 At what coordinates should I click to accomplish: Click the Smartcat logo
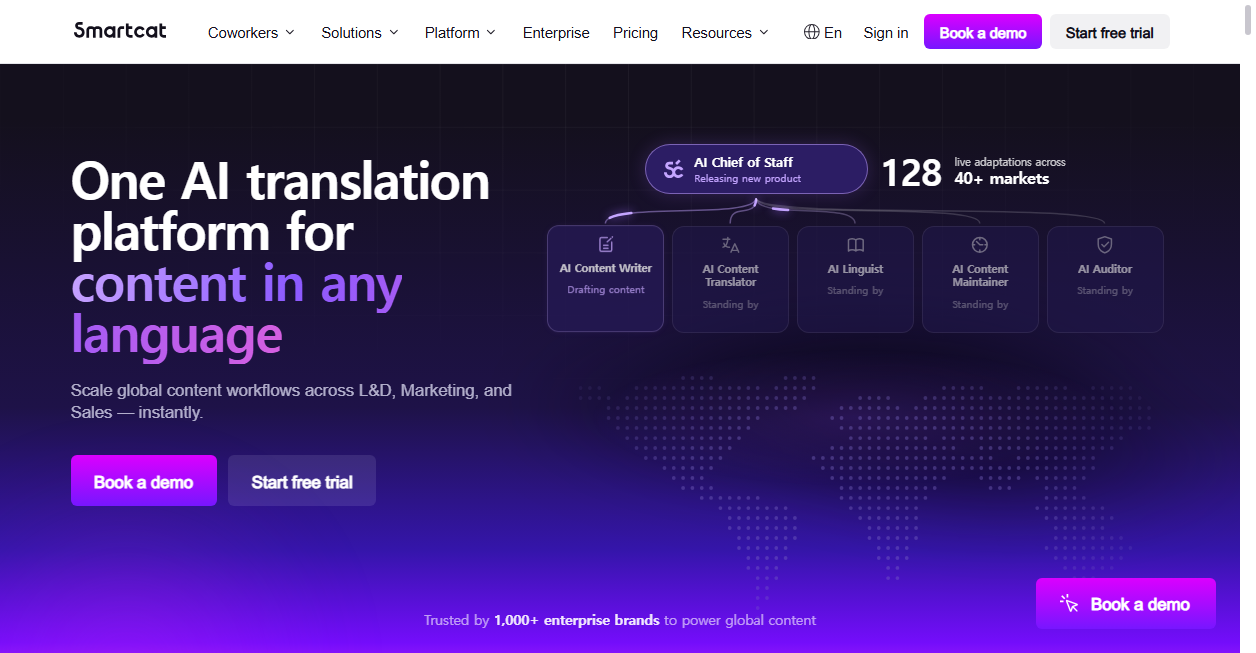point(120,30)
